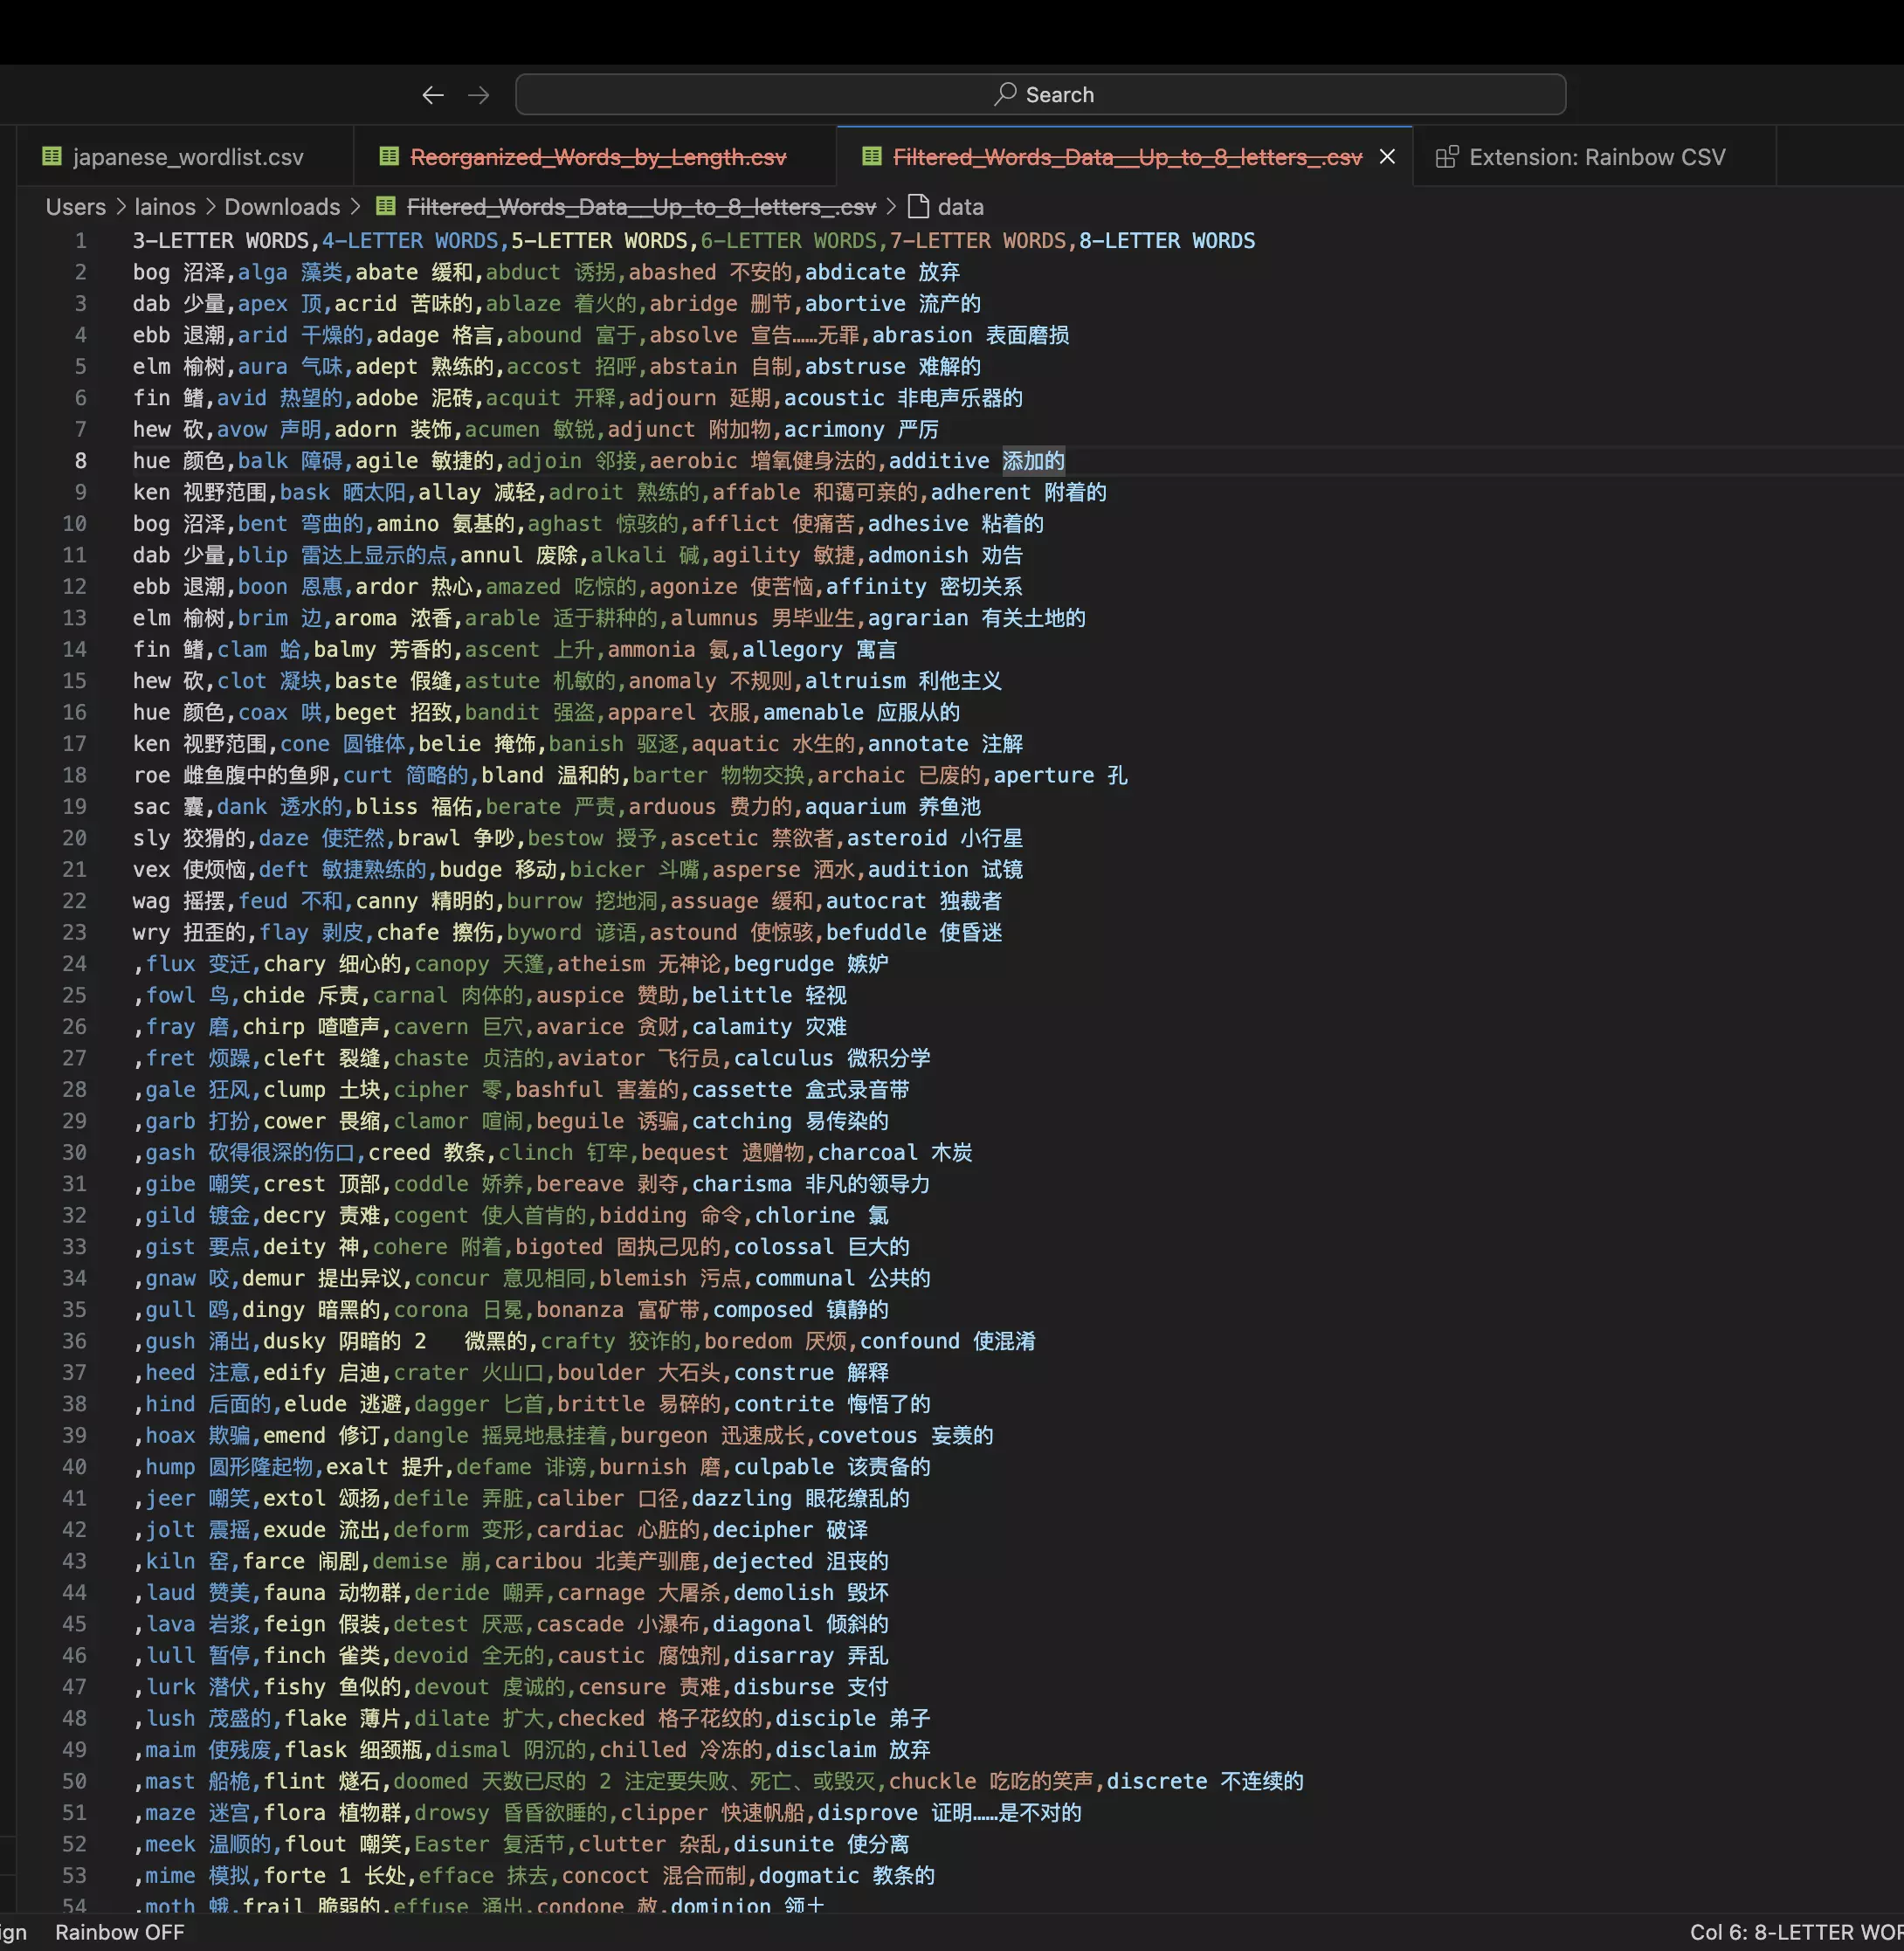Click the csv icon in breadcrumb path
This screenshot has width=1904, height=1951.
386,207
